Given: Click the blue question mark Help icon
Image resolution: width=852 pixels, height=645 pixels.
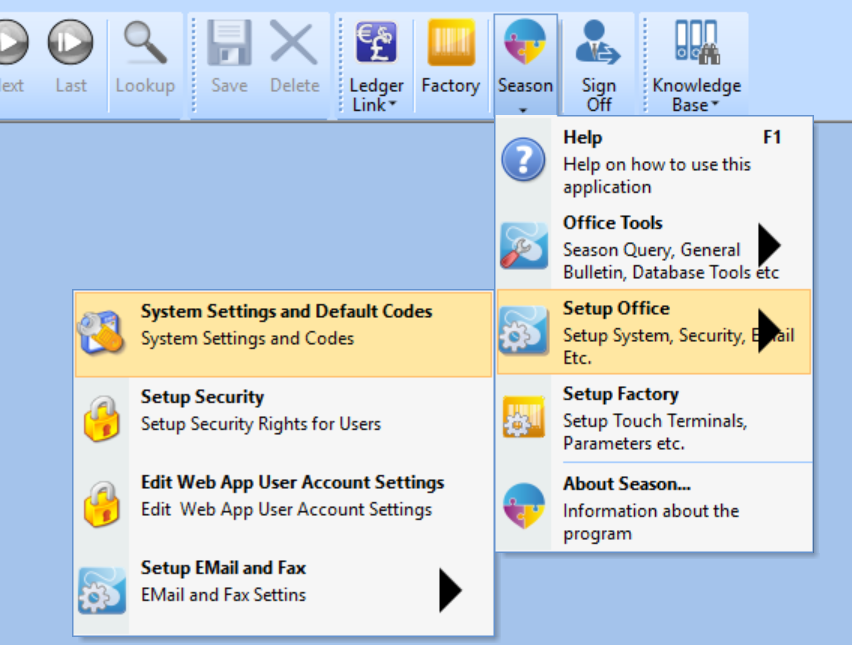Looking at the screenshot, I should pyautogui.click(x=523, y=160).
